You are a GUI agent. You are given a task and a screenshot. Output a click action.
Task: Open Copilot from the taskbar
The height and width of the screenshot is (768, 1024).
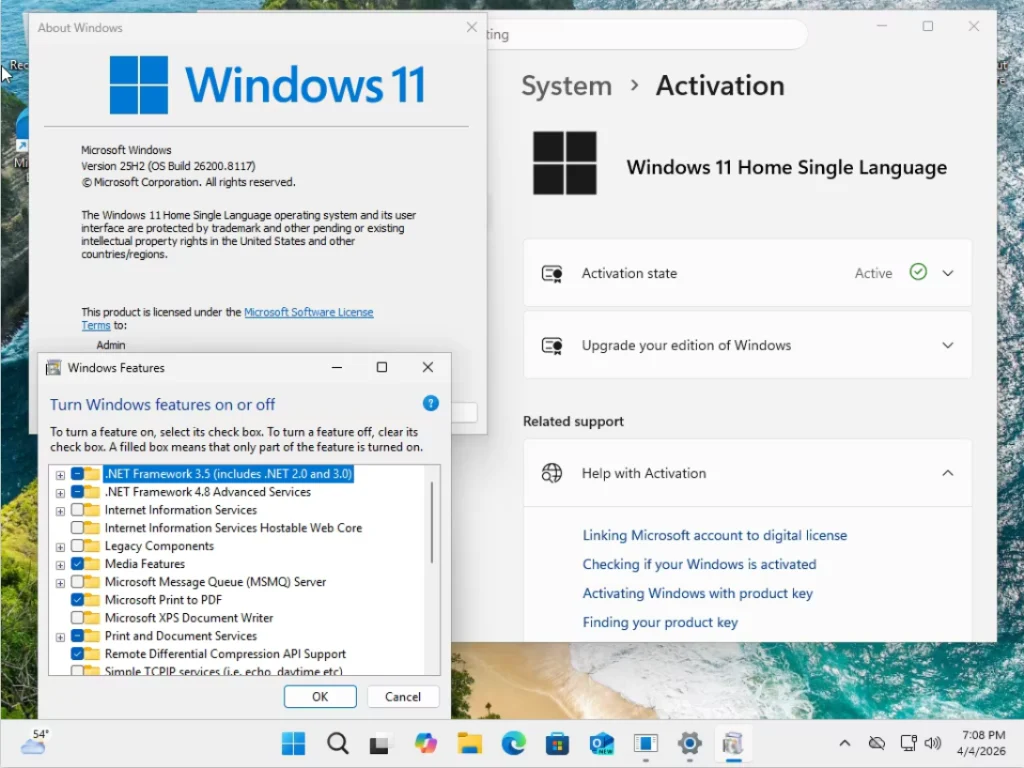click(426, 743)
